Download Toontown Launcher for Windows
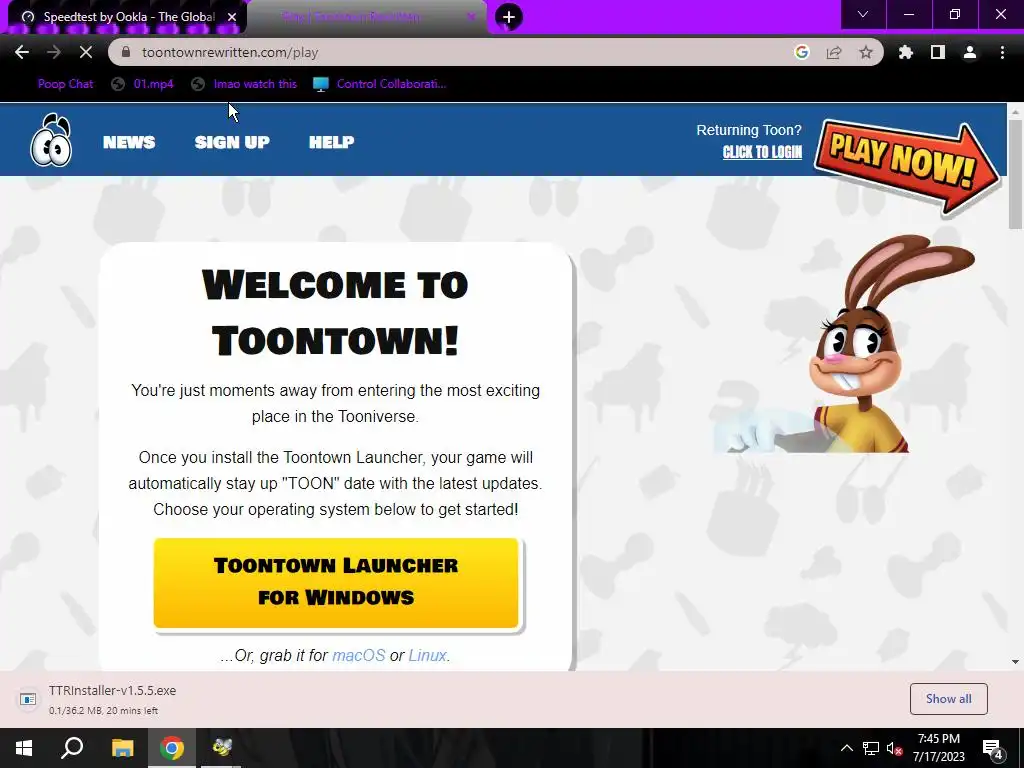The height and width of the screenshot is (768, 1024). [336, 583]
